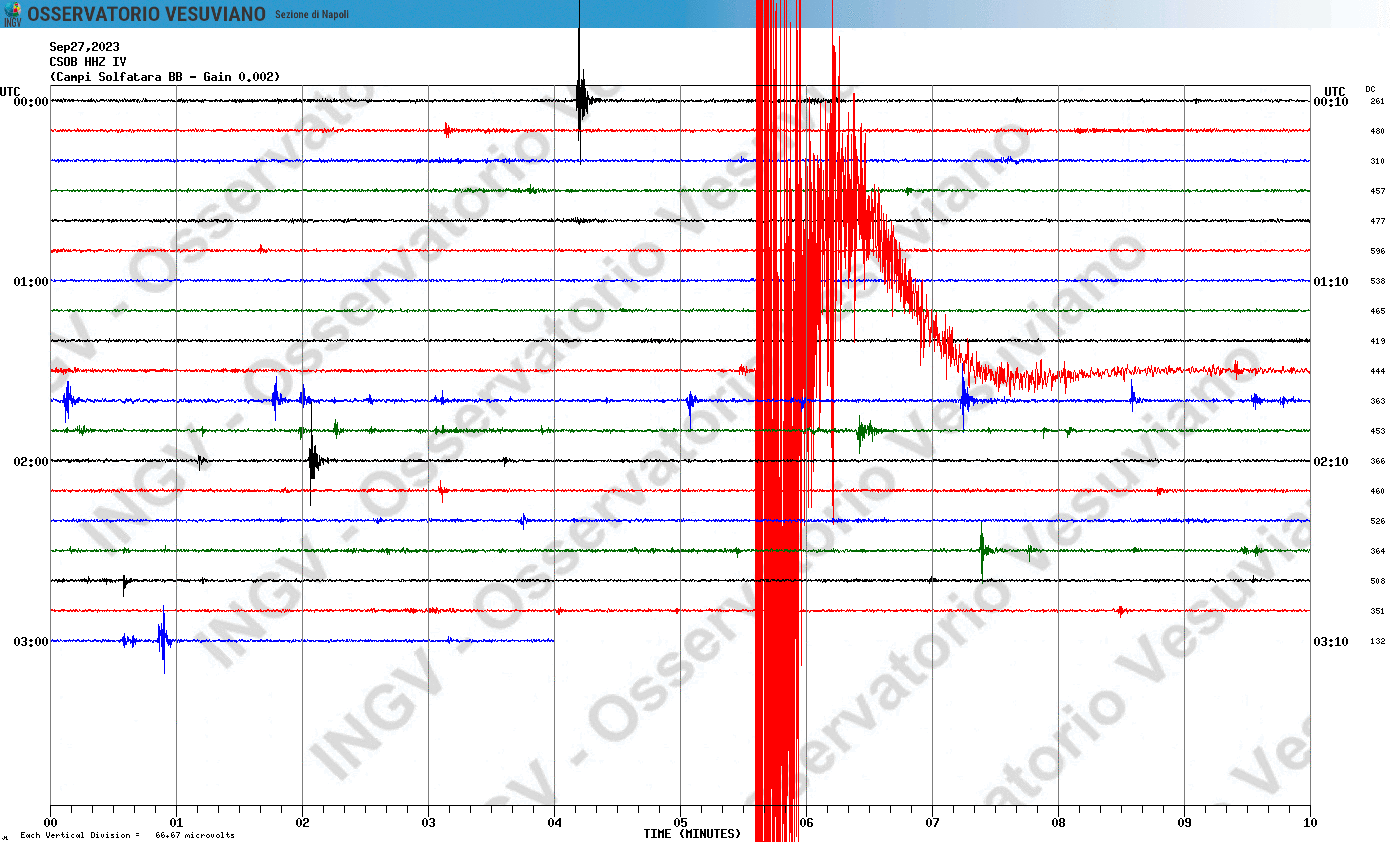
Task: Click the DC value 366
Action: click(x=1377, y=461)
